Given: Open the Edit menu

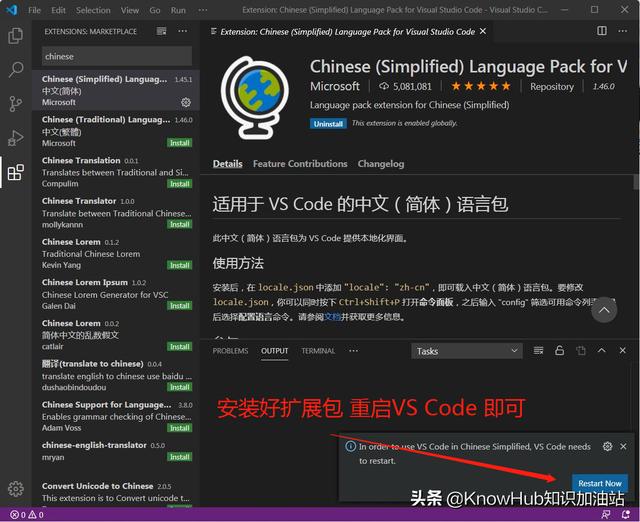Looking at the screenshot, I should point(58,10).
